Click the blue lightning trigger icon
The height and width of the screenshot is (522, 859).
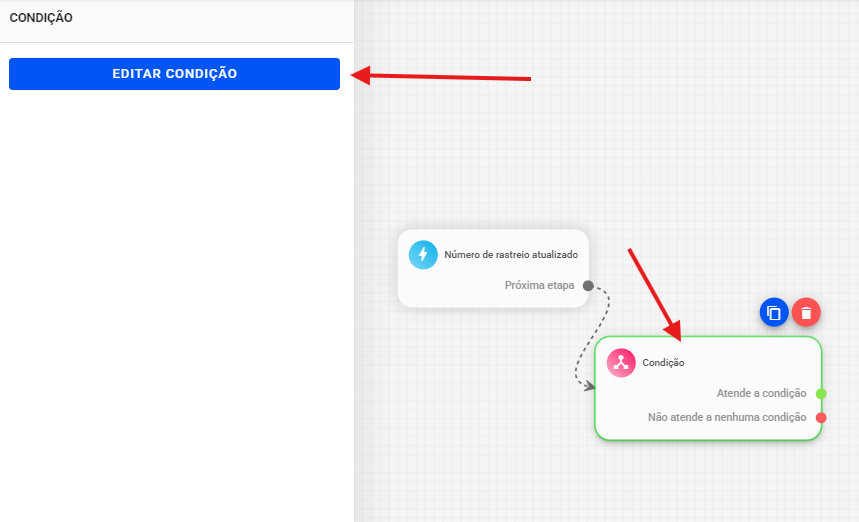tap(423, 254)
